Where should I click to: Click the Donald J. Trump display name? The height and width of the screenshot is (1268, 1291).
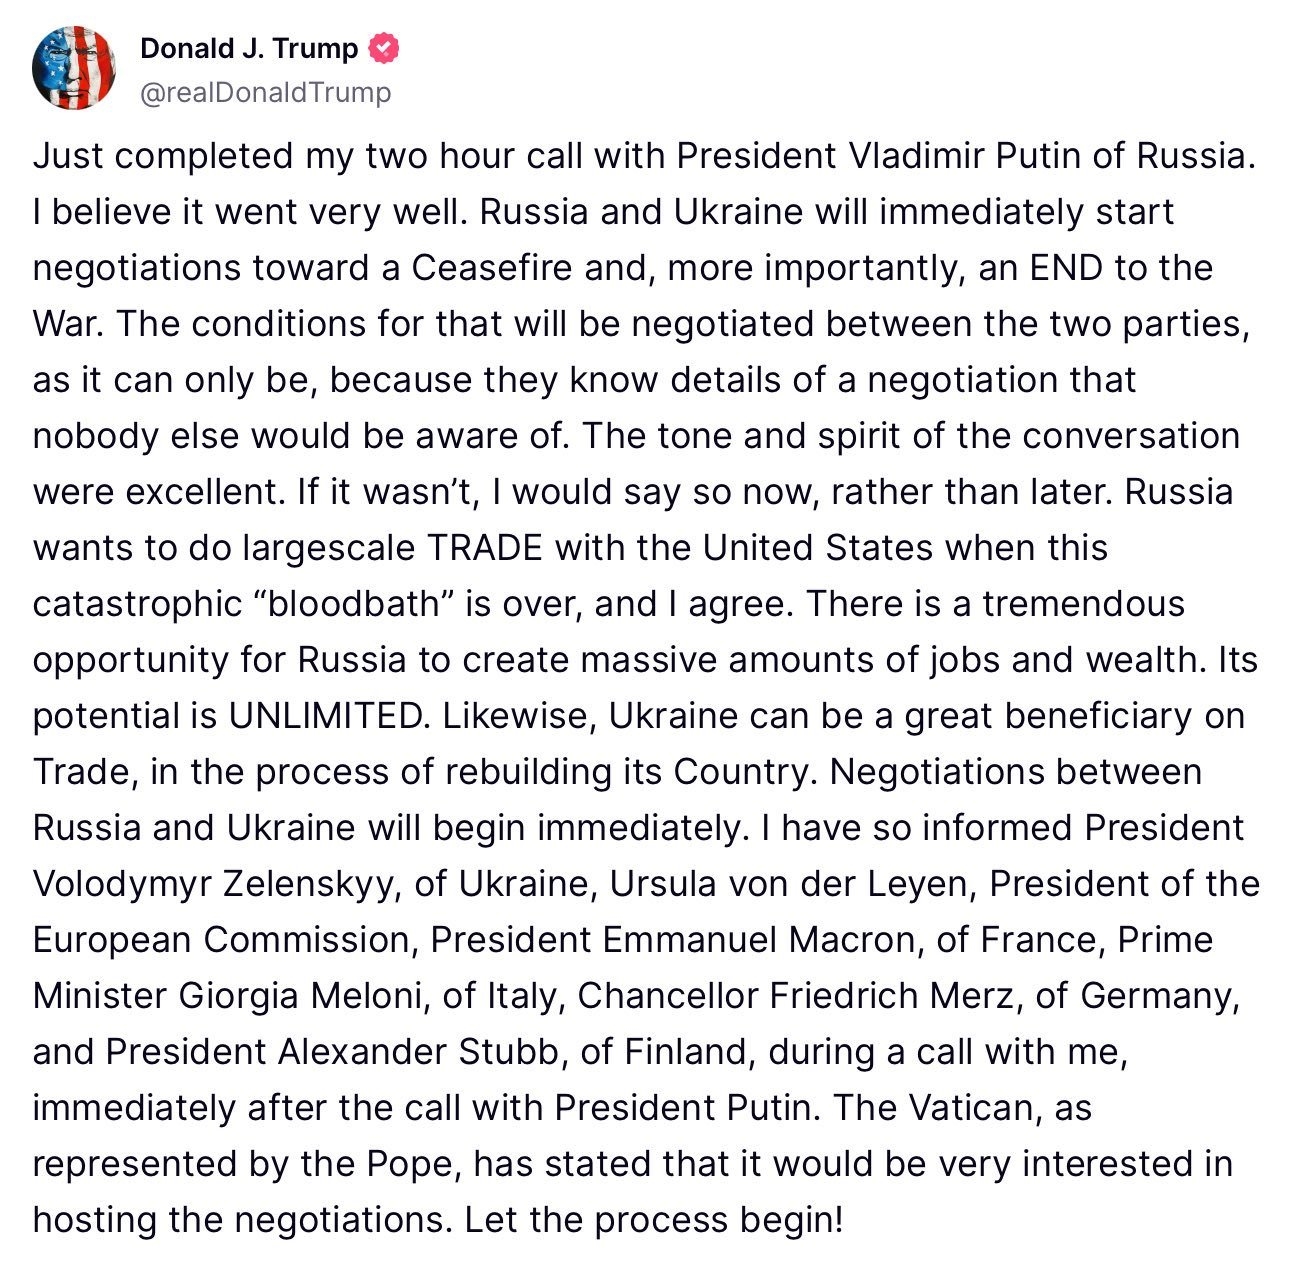[x=248, y=48]
